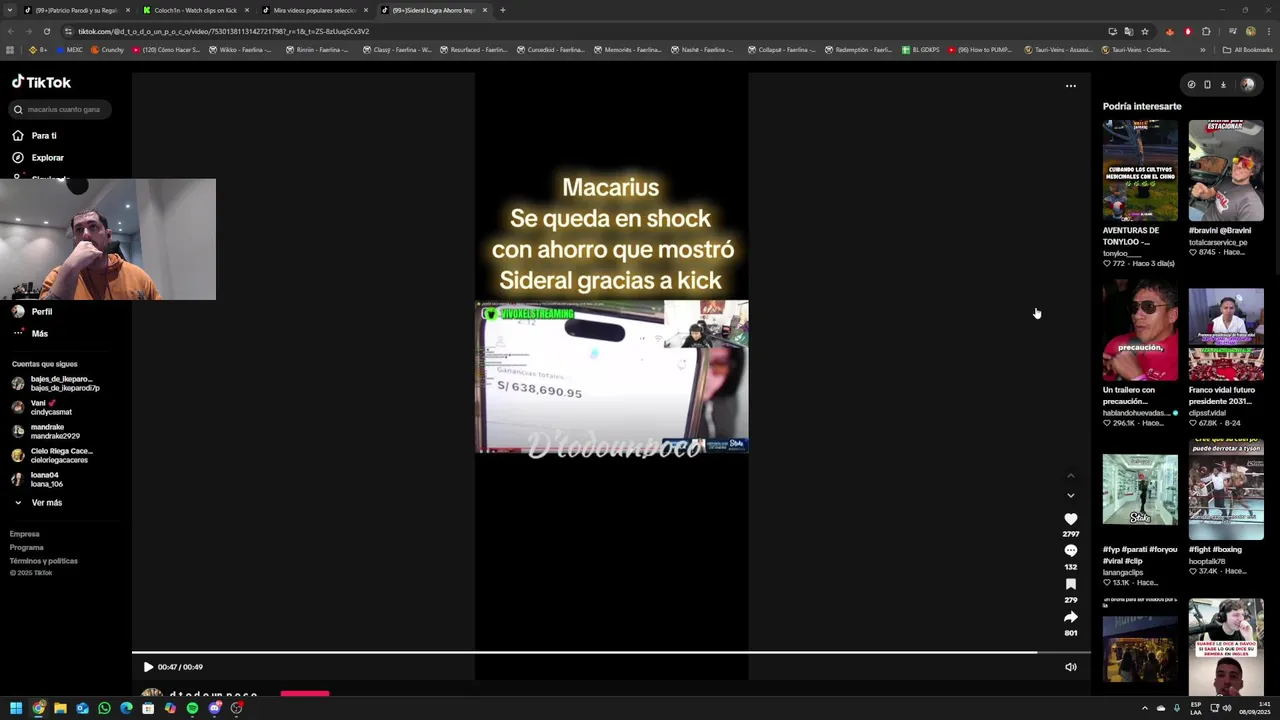
Task: Click the browser address bar URL
Action: [x=224, y=31]
